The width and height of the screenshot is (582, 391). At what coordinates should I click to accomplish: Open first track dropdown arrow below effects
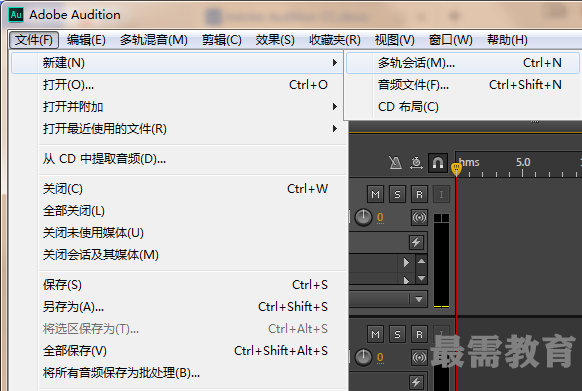coord(419,299)
